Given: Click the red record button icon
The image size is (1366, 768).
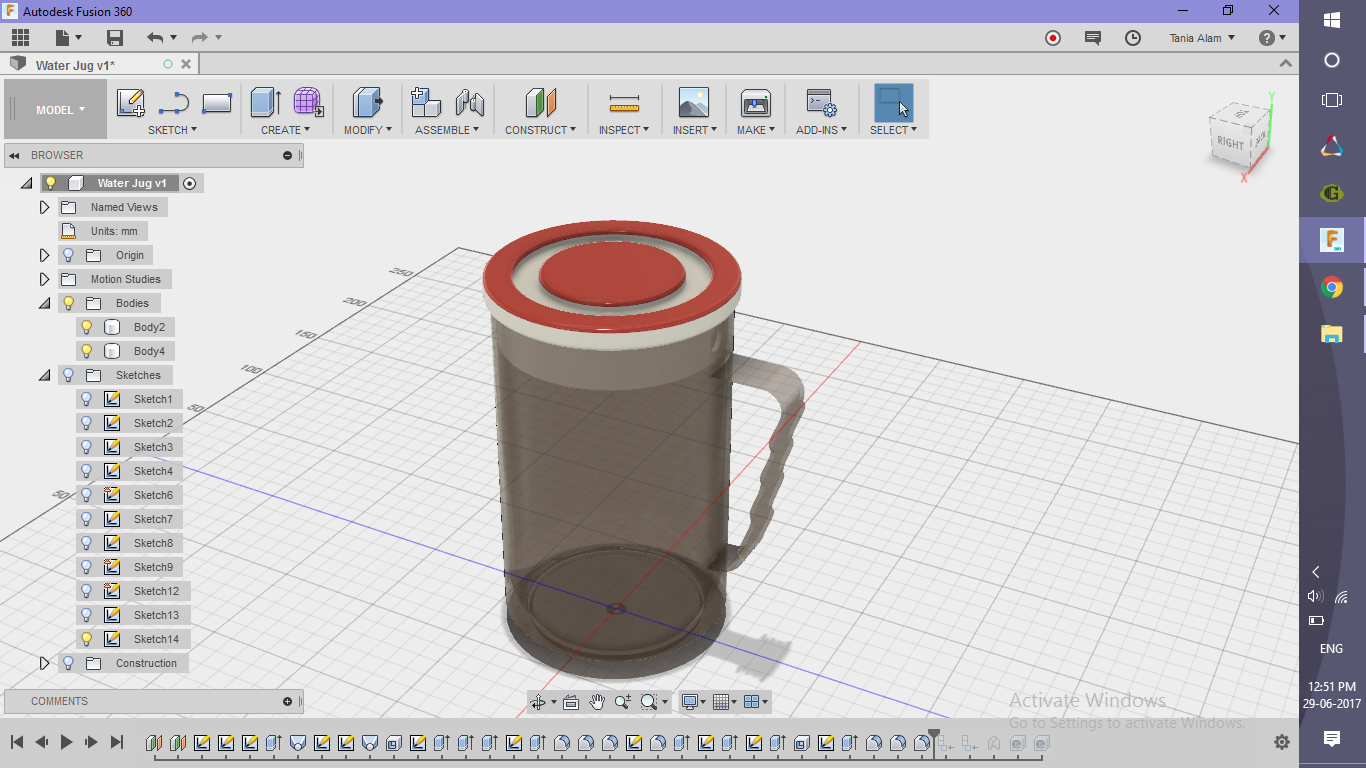Looking at the screenshot, I should [1053, 38].
